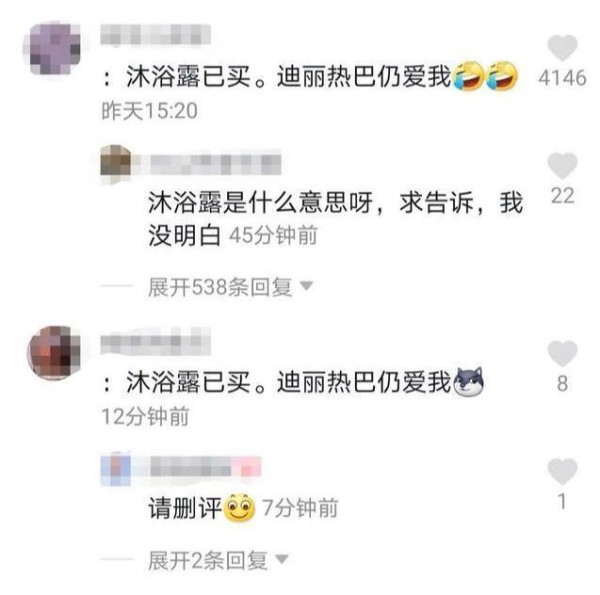
Task: Open the 请删评 replier's blurred username
Action: pyautogui.click(x=205, y=467)
